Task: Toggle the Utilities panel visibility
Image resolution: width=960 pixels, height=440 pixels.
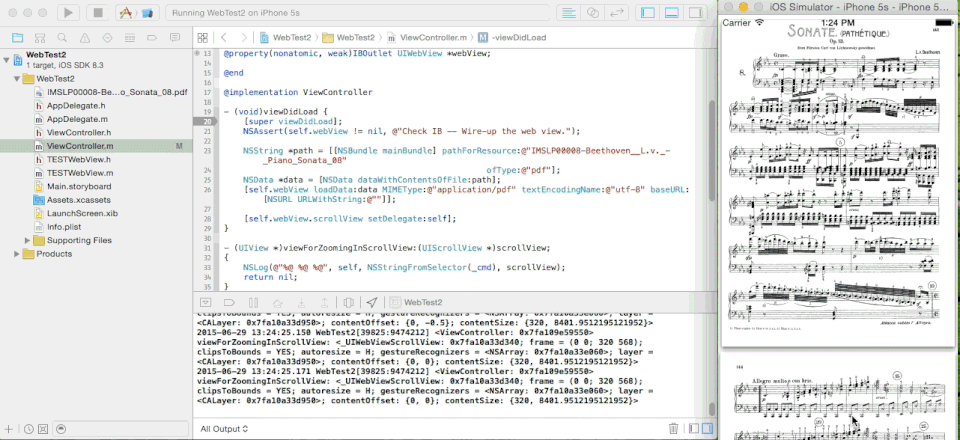Action: pos(696,12)
